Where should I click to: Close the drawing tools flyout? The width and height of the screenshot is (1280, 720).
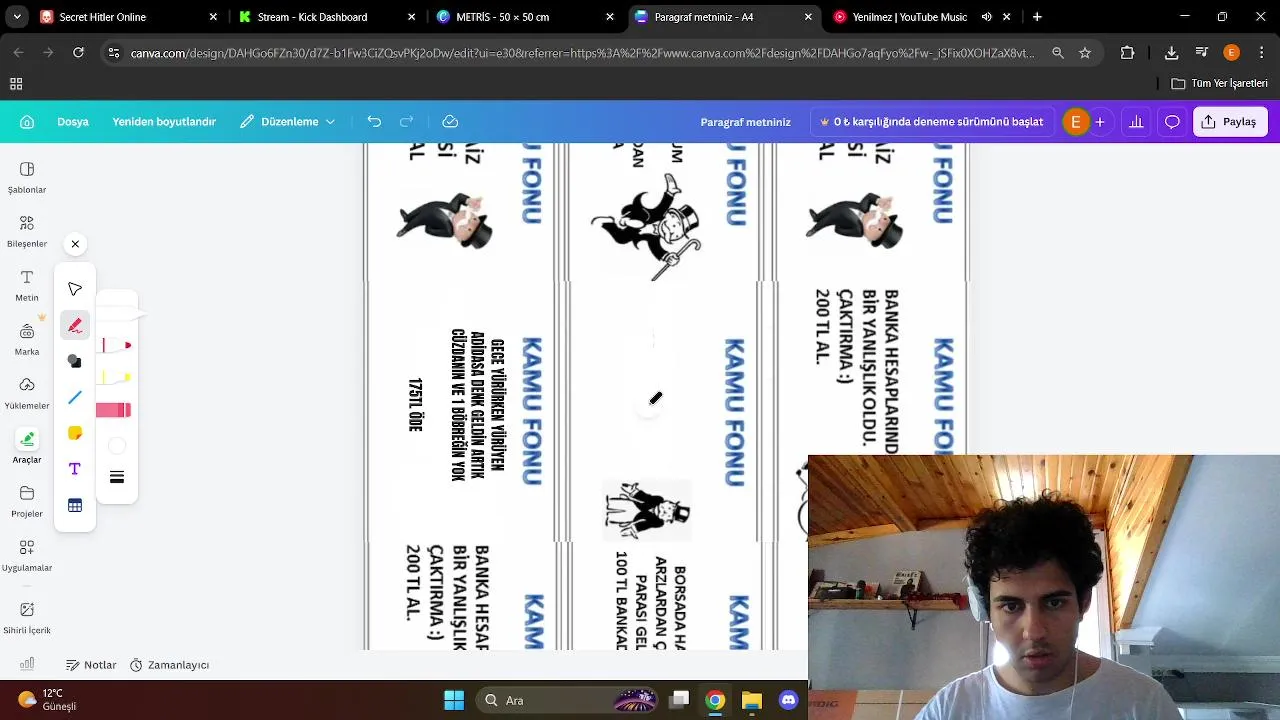(75, 244)
